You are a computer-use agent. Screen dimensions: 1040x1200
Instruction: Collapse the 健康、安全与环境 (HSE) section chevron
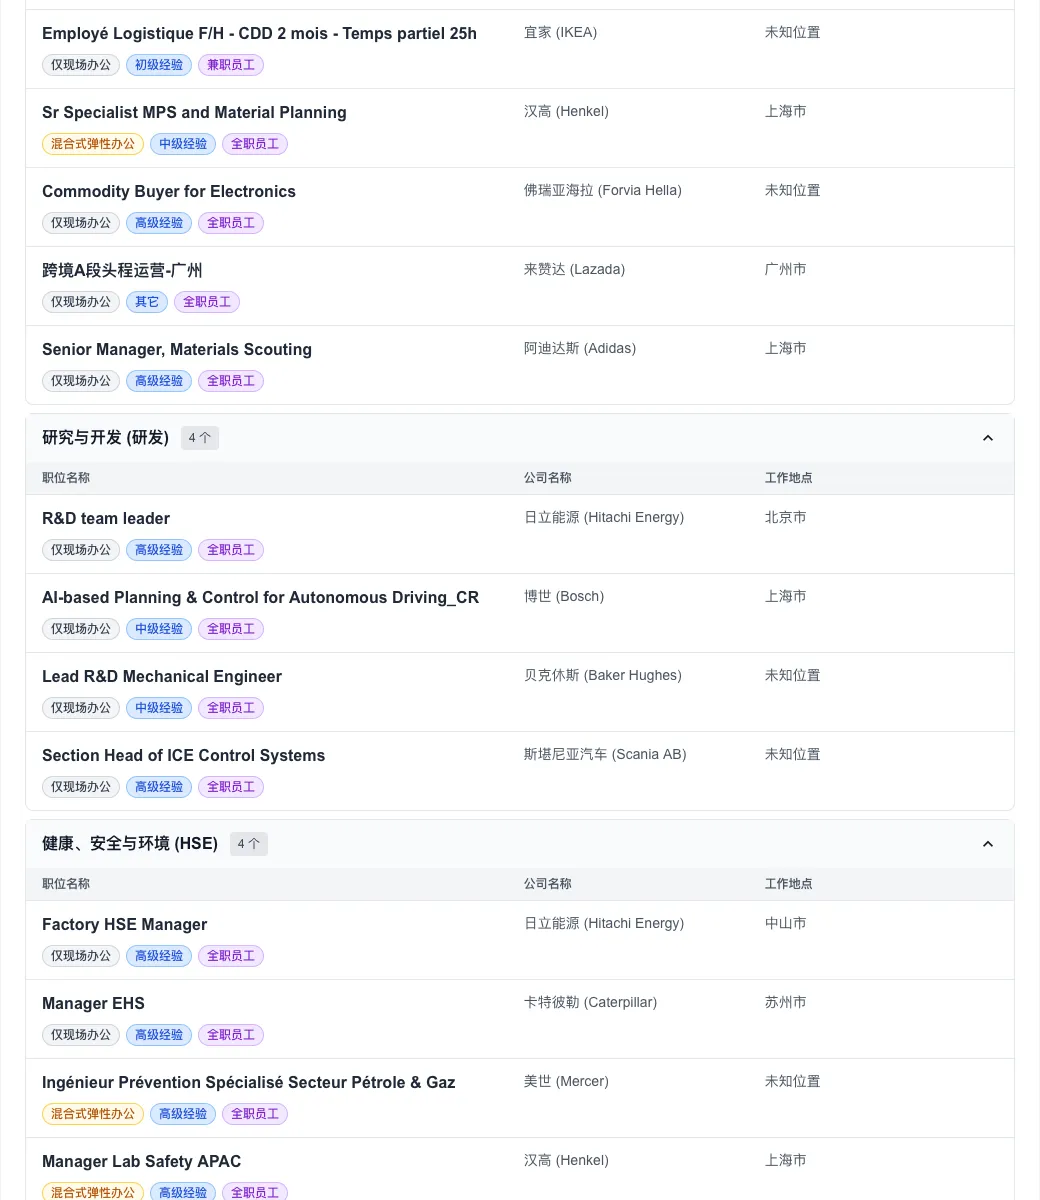[x=988, y=844]
